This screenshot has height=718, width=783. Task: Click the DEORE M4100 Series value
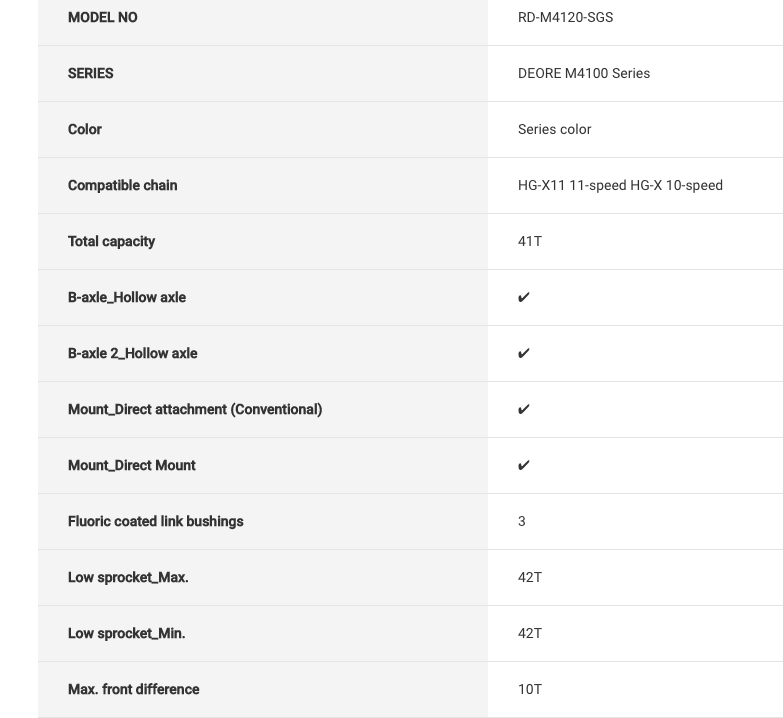pyautogui.click(x=584, y=74)
